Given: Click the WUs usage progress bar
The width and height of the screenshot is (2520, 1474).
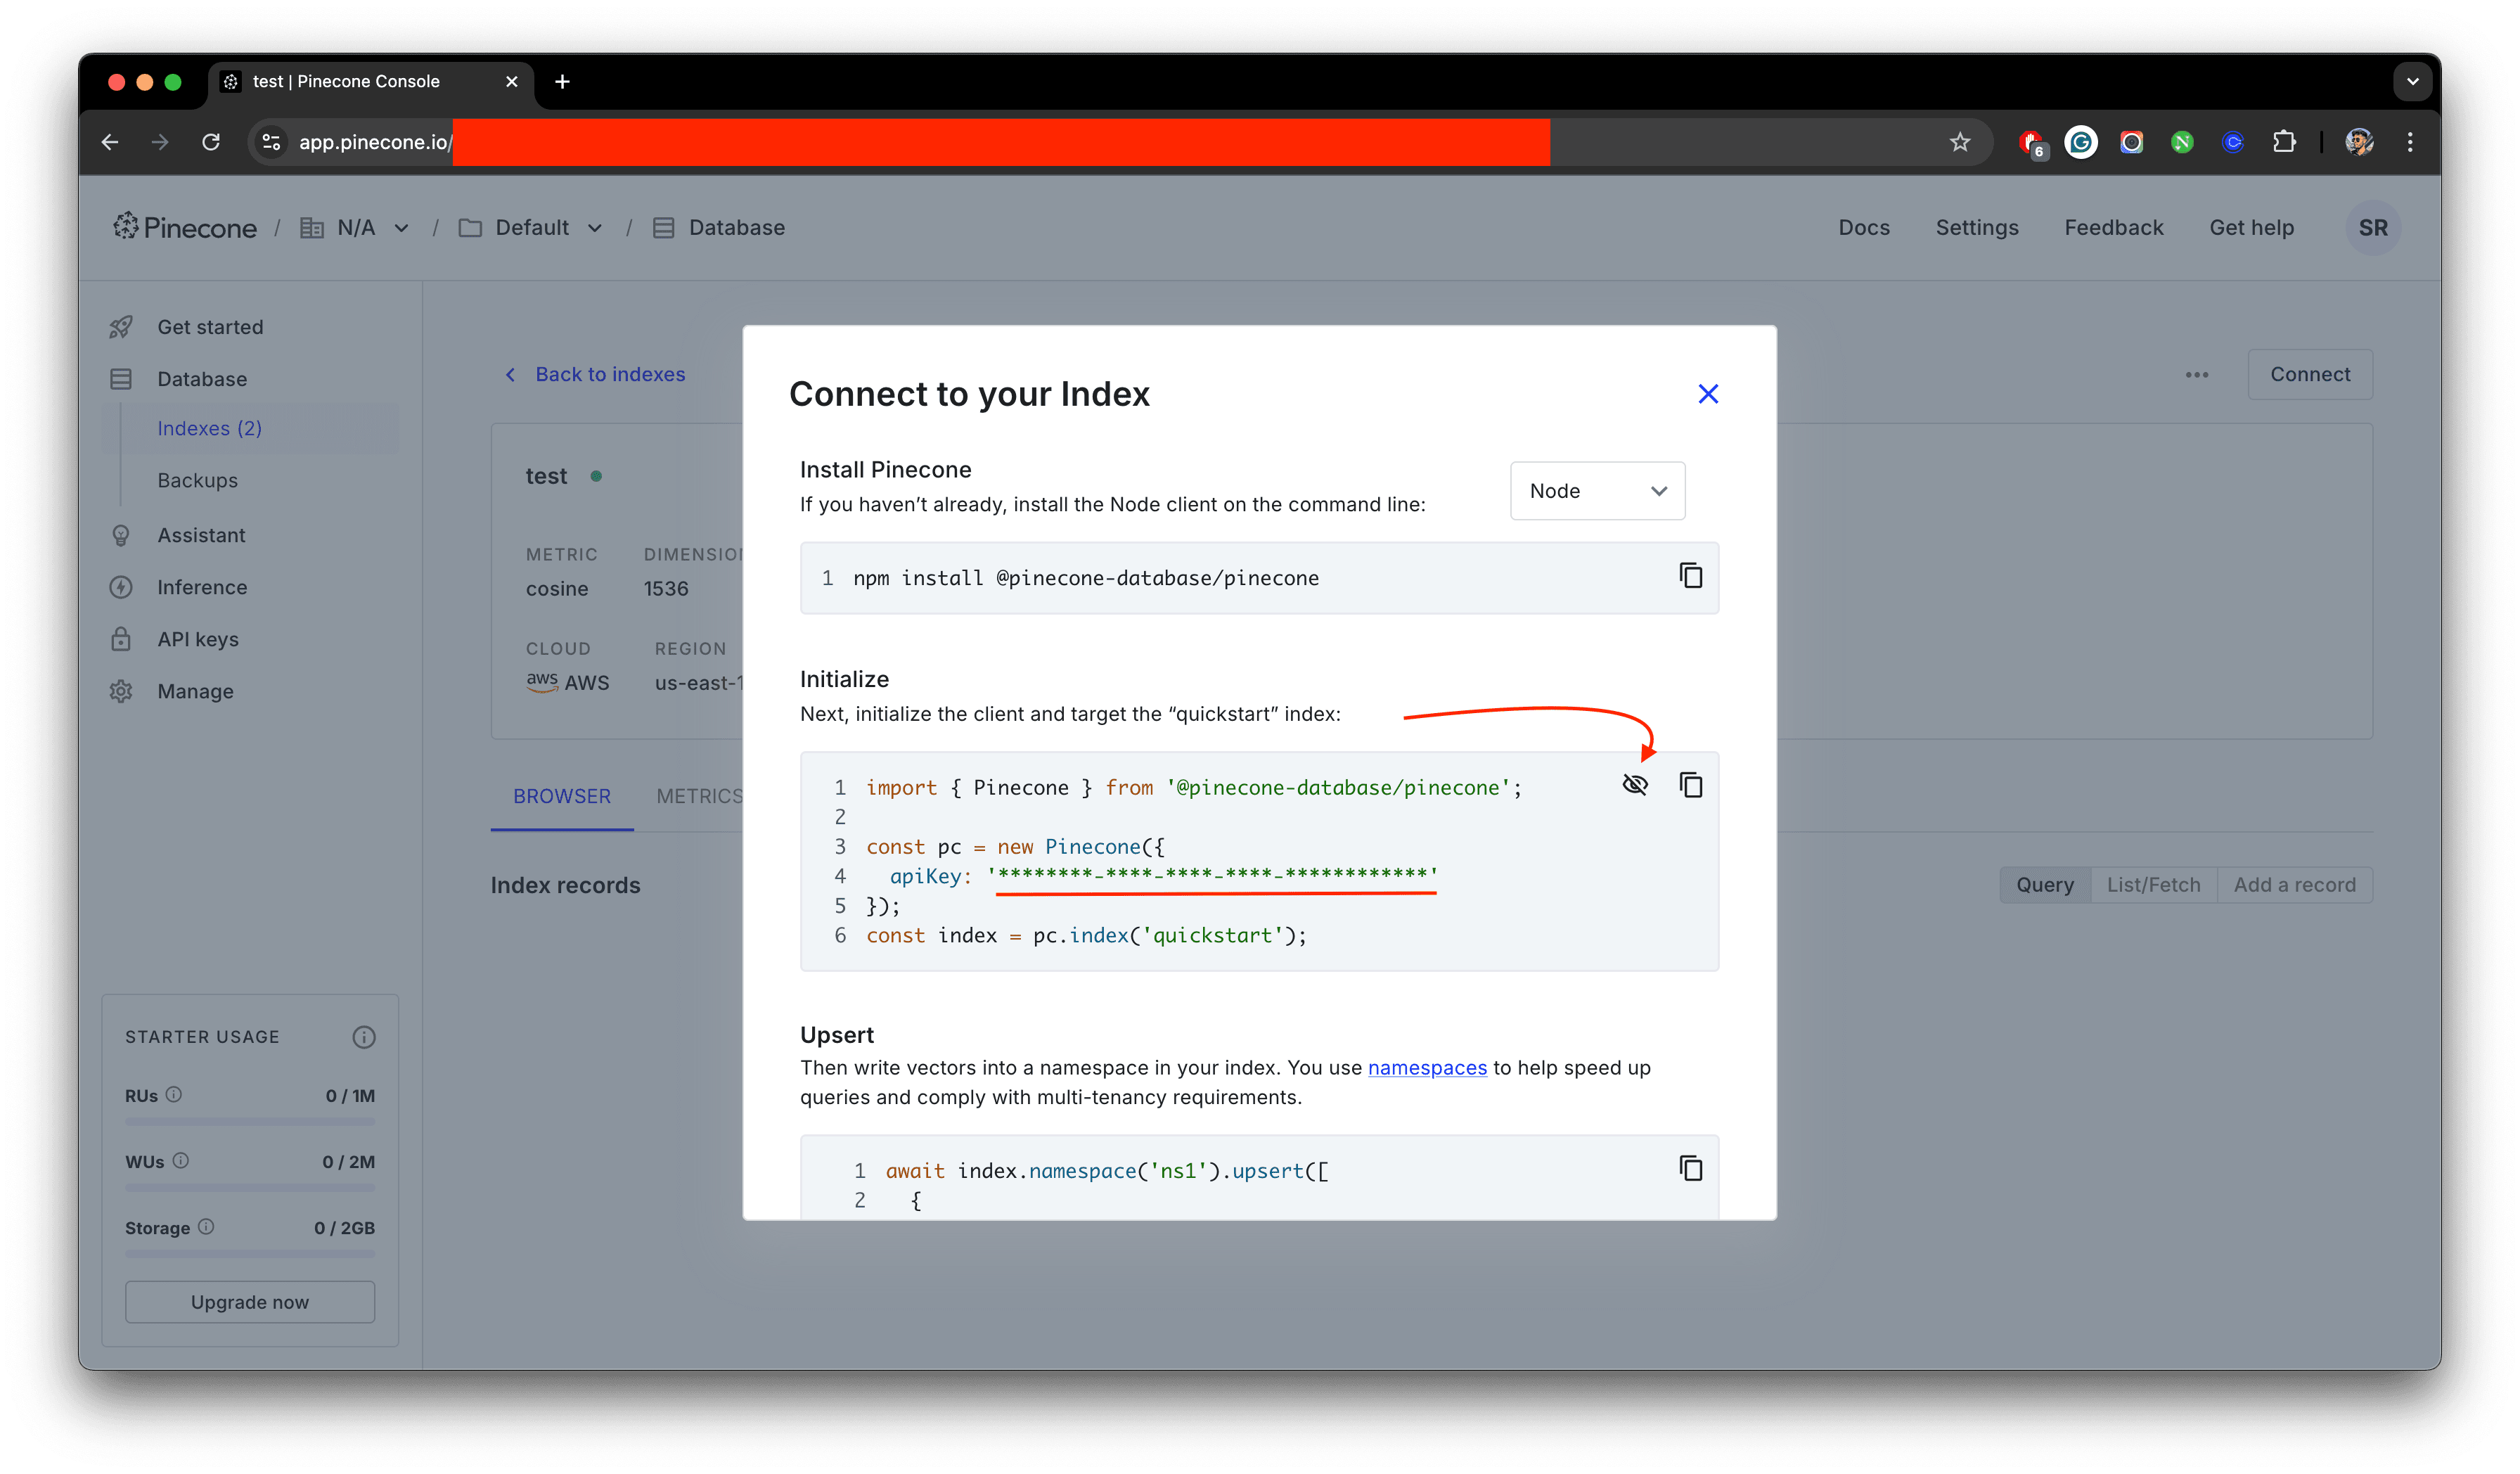Looking at the screenshot, I should pos(250,1188).
